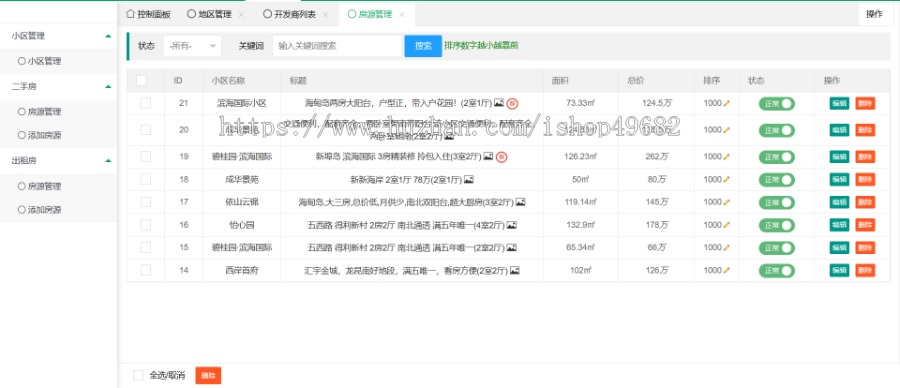Open the 操作 menu at top right
The width and height of the screenshot is (900, 388).
(874, 14)
